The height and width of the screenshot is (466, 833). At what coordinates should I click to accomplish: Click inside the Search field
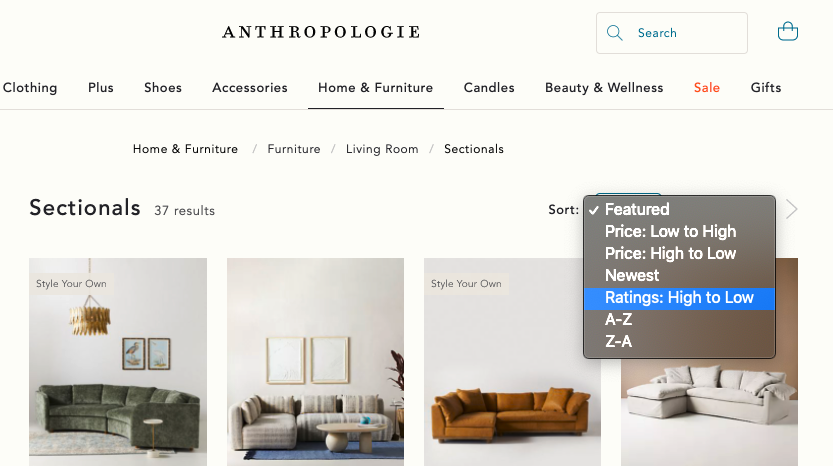pos(672,33)
